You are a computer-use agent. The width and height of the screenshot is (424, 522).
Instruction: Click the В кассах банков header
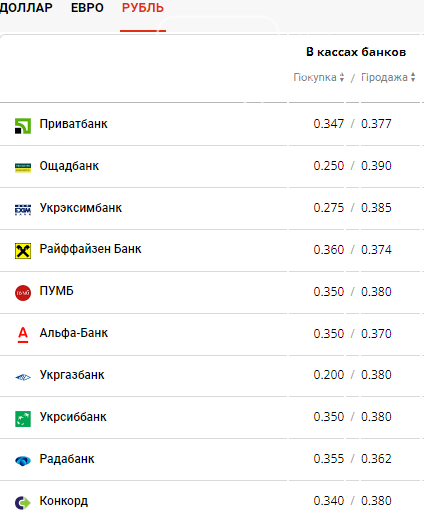pos(356,52)
